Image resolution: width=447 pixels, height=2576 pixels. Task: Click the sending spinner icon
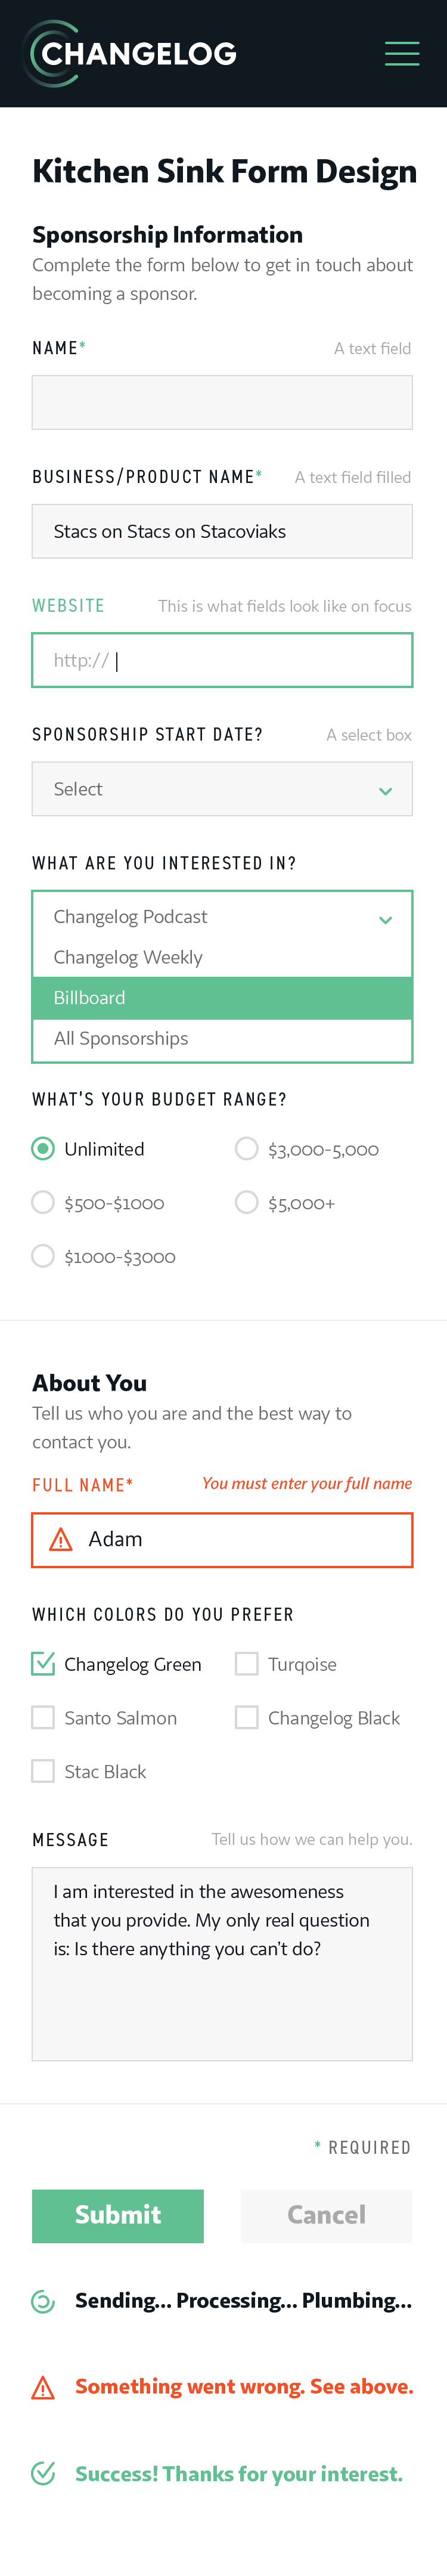pyautogui.click(x=43, y=2301)
